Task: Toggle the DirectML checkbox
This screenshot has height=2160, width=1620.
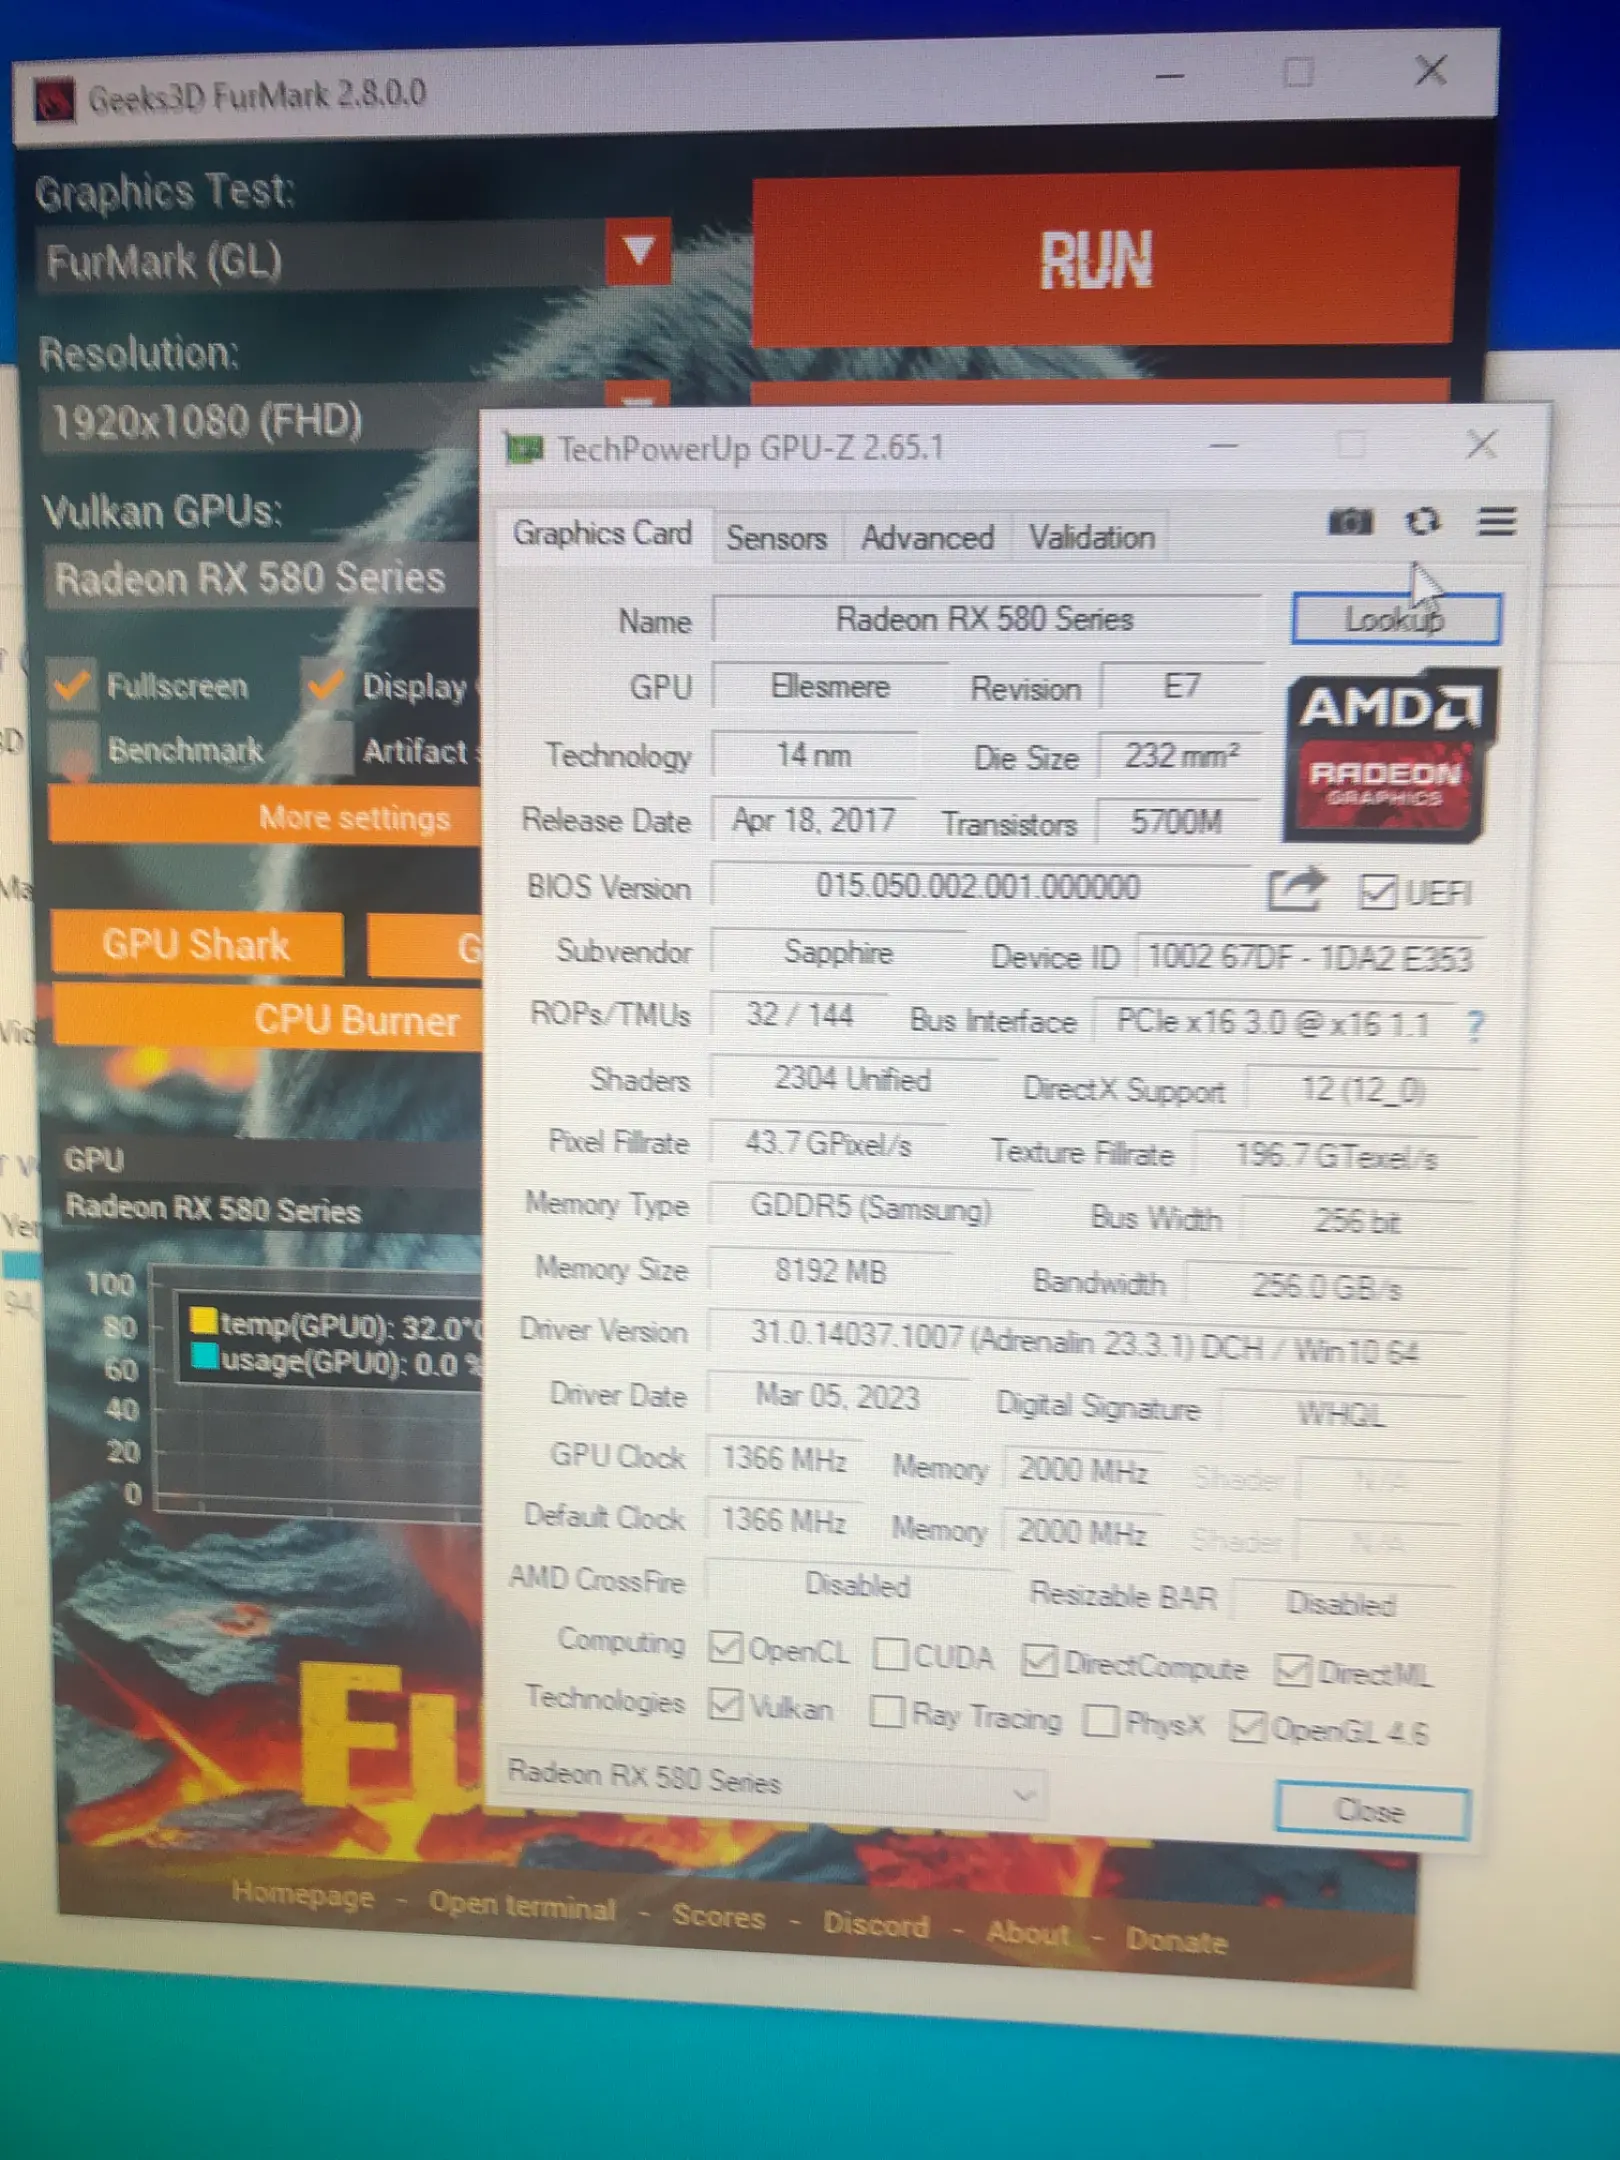Action: tap(1292, 1669)
